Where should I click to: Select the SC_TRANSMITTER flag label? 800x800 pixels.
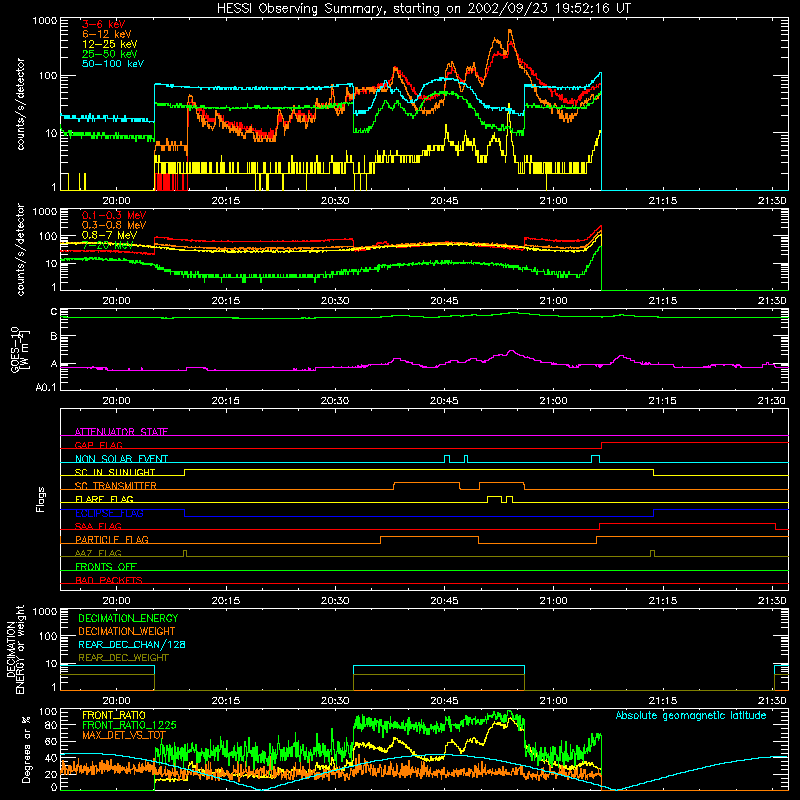(x=116, y=486)
